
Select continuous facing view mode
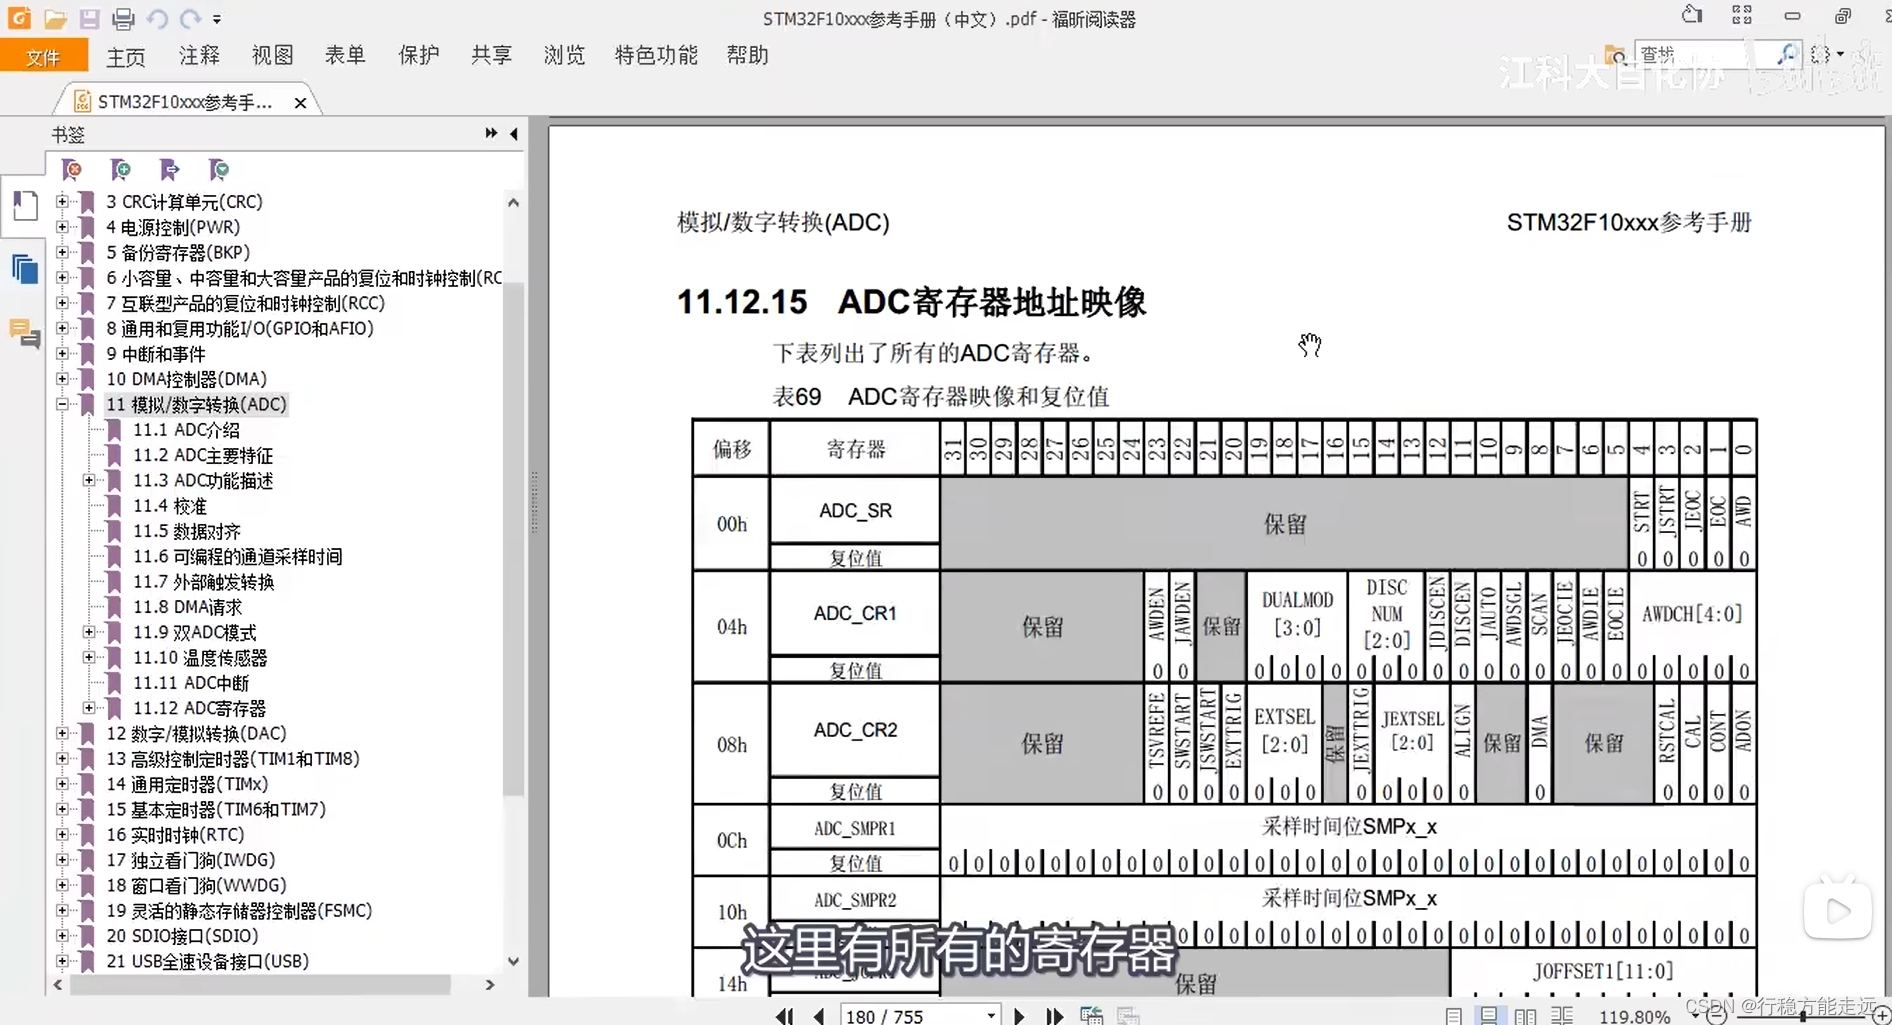click(x=1562, y=1016)
